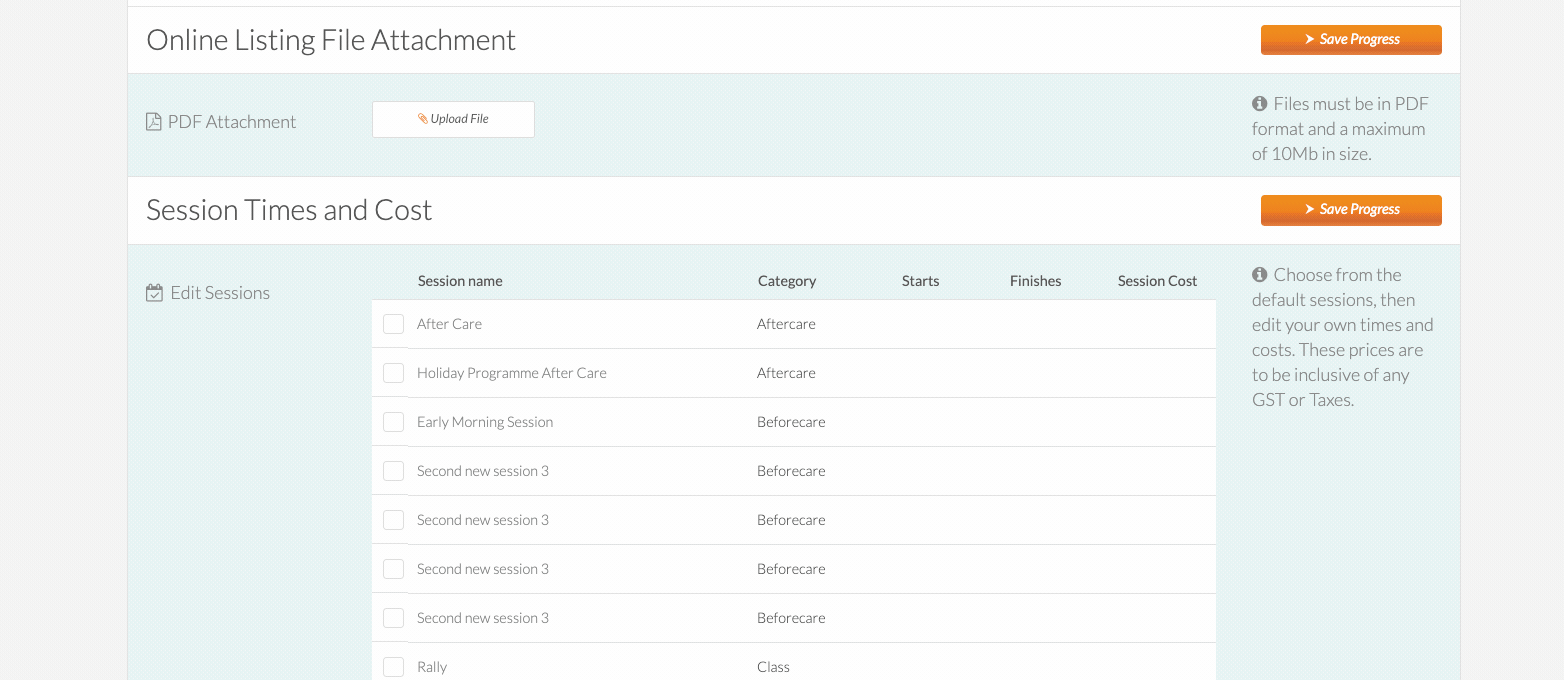The image size is (1564, 680).
Task: Click the calendar icon beside Edit Sessions
Action: pyautogui.click(x=154, y=293)
